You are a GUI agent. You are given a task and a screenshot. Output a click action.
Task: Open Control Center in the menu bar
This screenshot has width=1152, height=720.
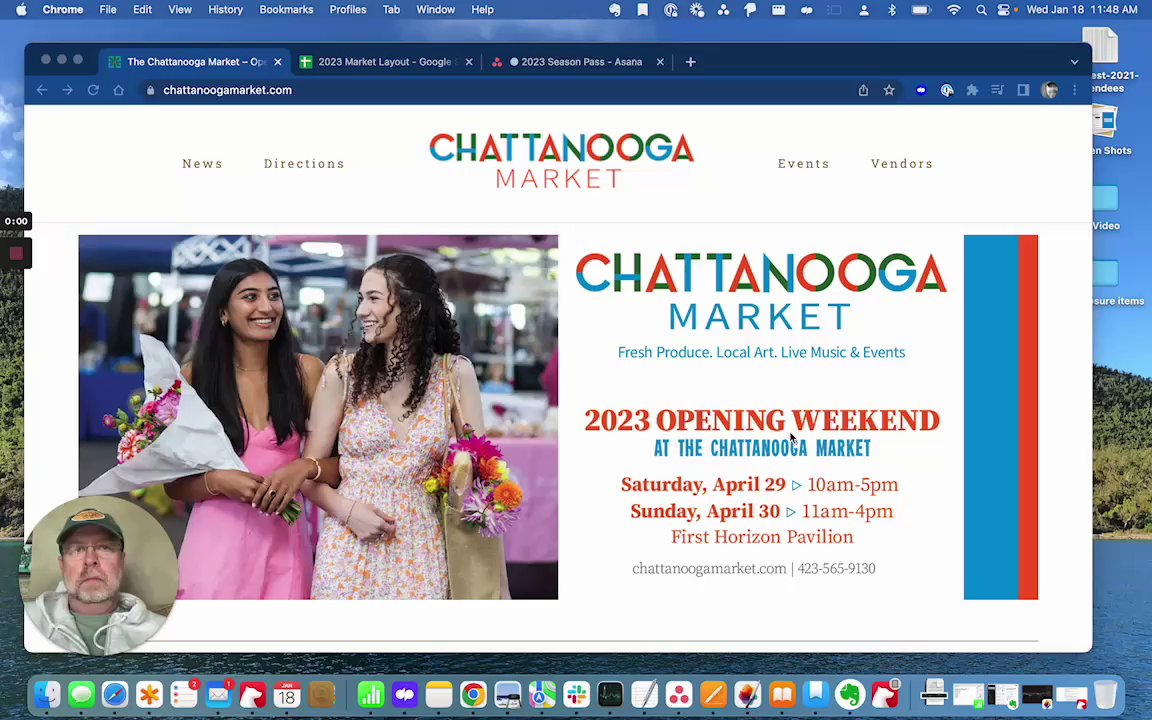(x=1004, y=10)
